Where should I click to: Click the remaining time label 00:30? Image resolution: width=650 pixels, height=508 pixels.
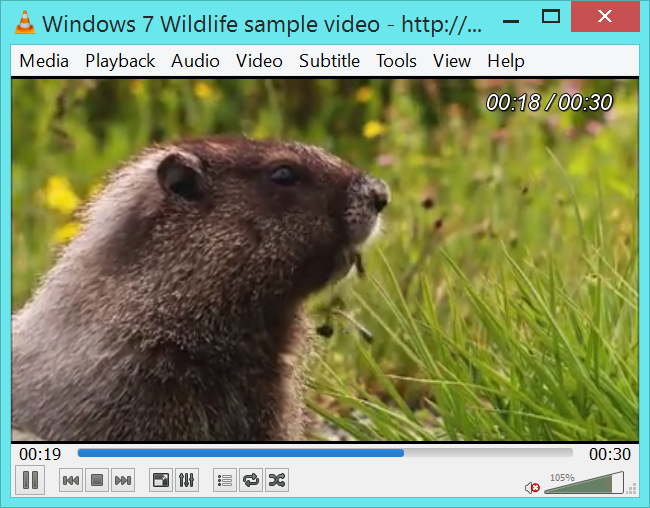(x=609, y=454)
